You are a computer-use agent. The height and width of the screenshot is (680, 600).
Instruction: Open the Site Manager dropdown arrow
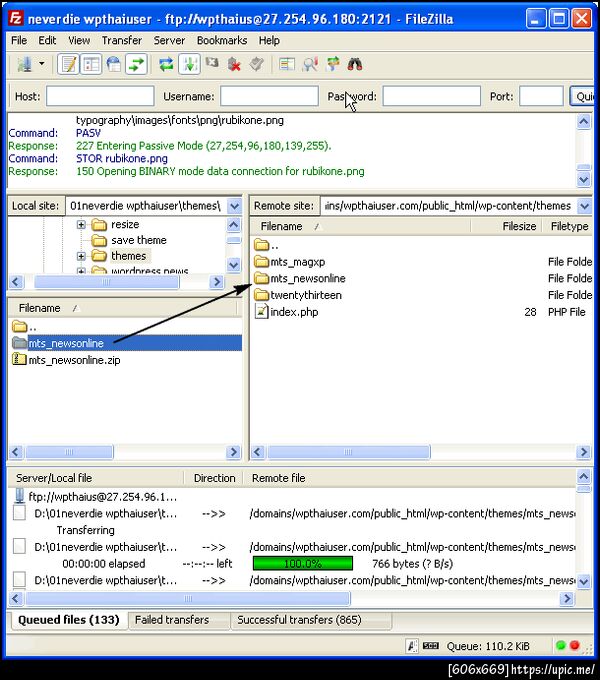[x=42, y=64]
